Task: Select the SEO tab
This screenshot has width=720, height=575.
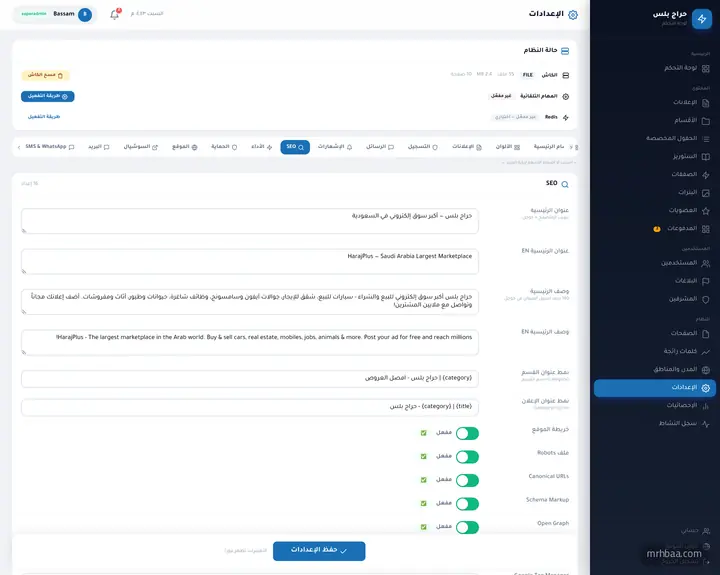Action: pos(295,147)
